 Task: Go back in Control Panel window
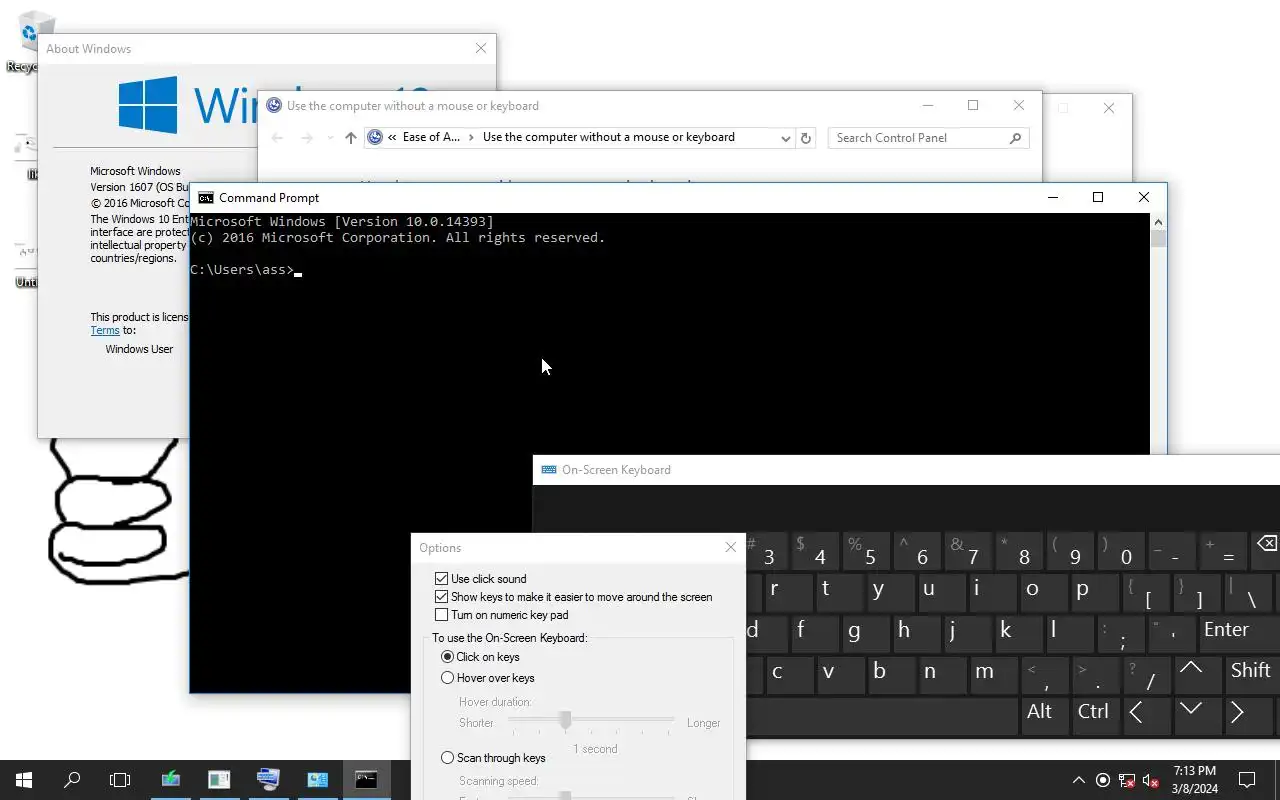click(278, 138)
